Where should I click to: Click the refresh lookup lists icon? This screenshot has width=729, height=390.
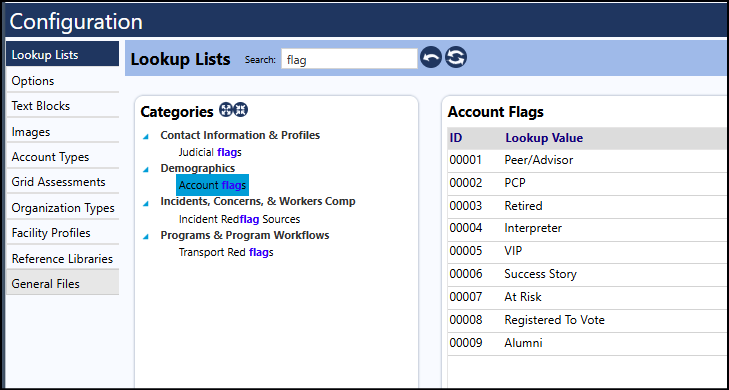[456, 58]
